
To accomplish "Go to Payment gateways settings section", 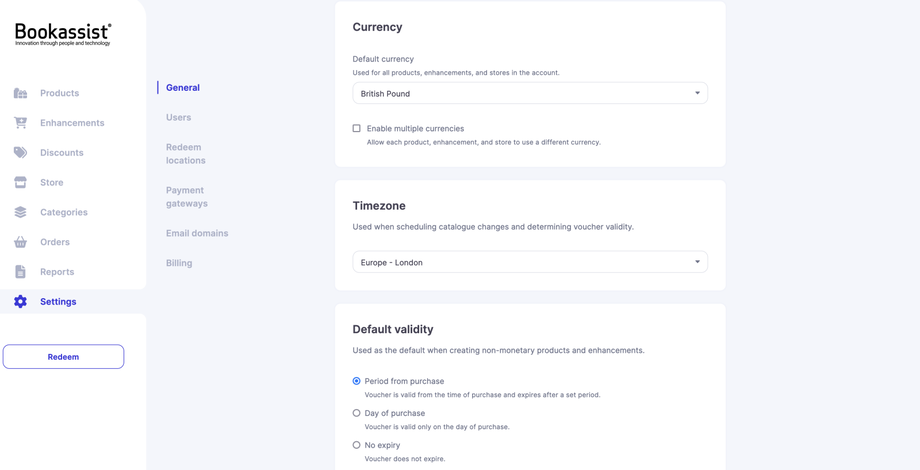I will [x=186, y=197].
